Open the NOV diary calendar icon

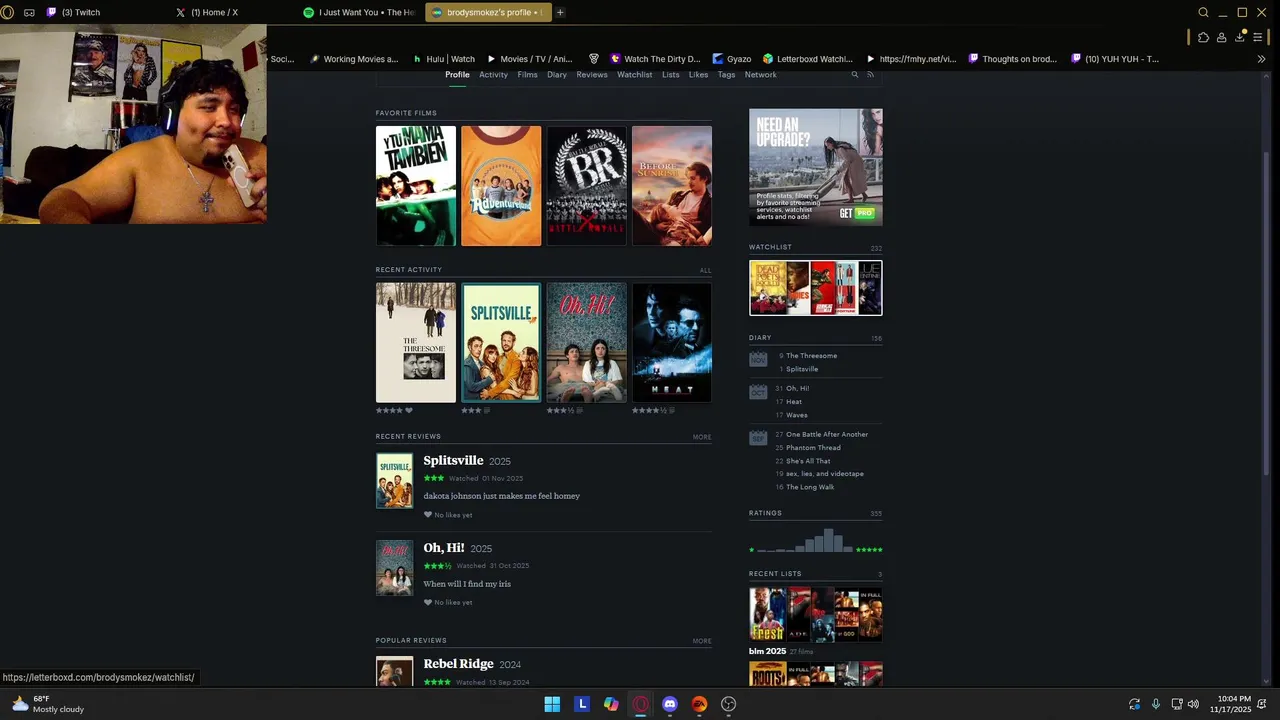click(758, 359)
